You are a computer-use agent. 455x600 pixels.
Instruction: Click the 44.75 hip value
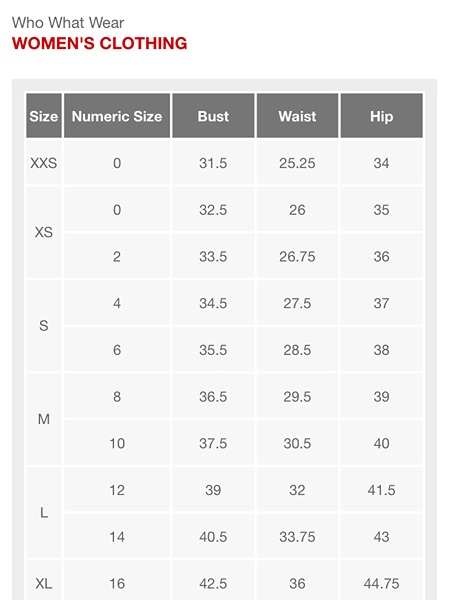point(382,584)
